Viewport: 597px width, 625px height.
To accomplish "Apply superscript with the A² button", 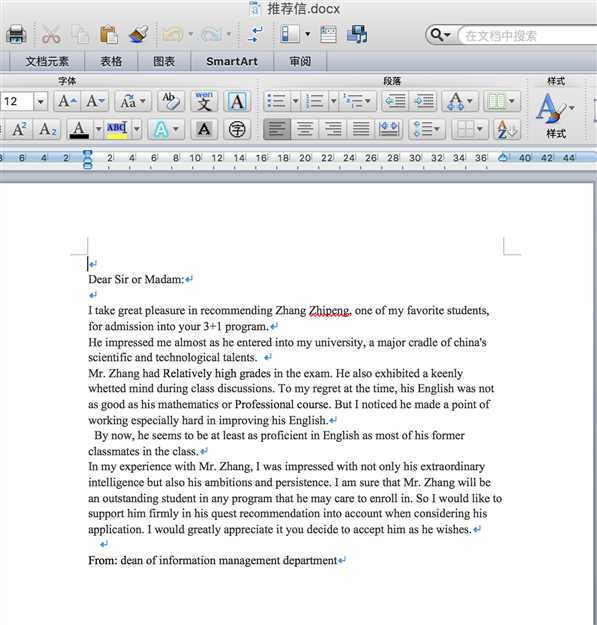I will click(x=19, y=129).
